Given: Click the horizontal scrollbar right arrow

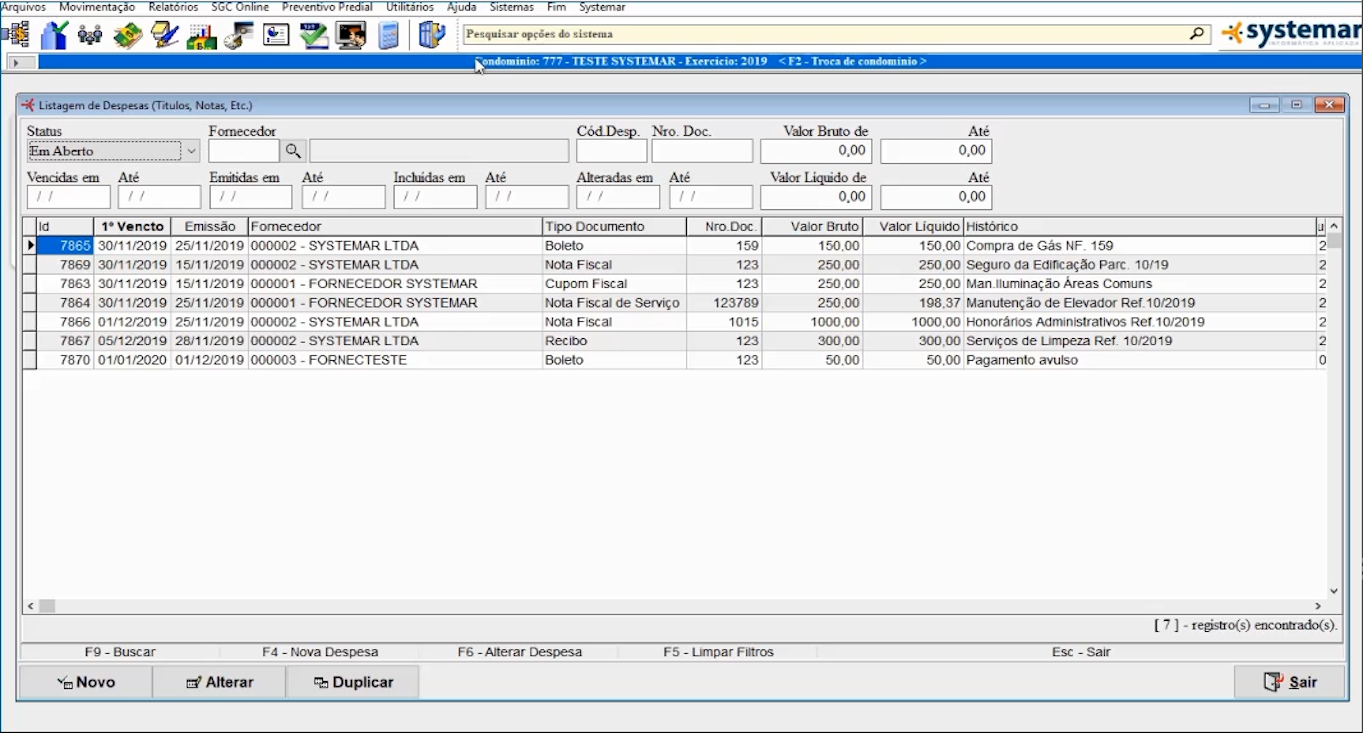Looking at the screenshot, I should [1318, 606].
